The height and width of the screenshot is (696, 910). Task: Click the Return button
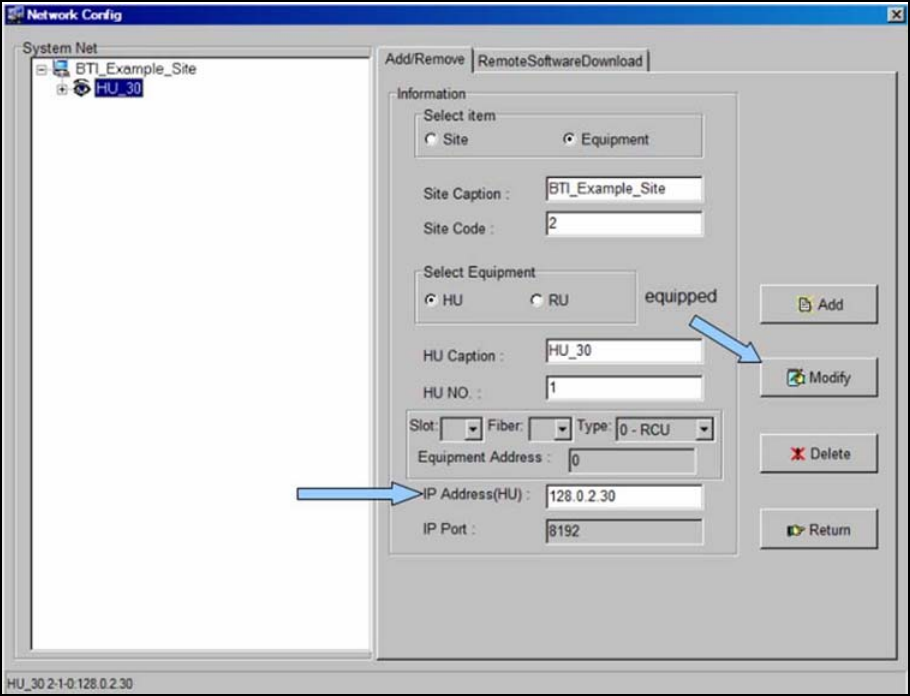[818, 529]
